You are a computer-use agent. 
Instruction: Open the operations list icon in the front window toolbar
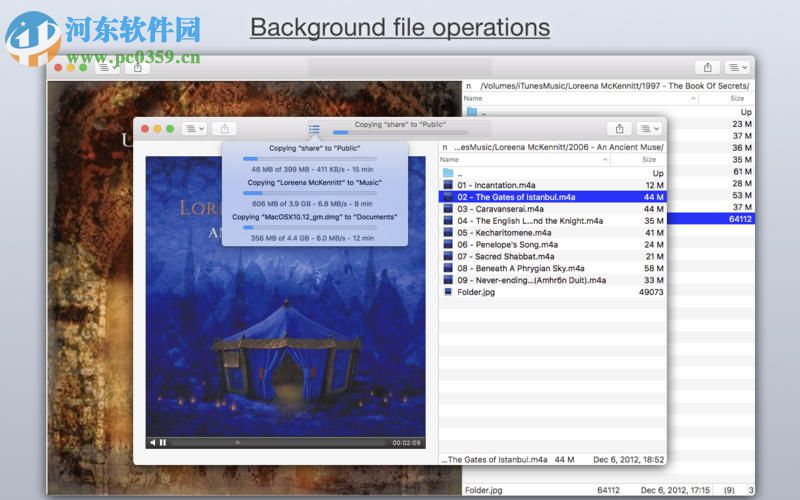click(x=314, y=129)
